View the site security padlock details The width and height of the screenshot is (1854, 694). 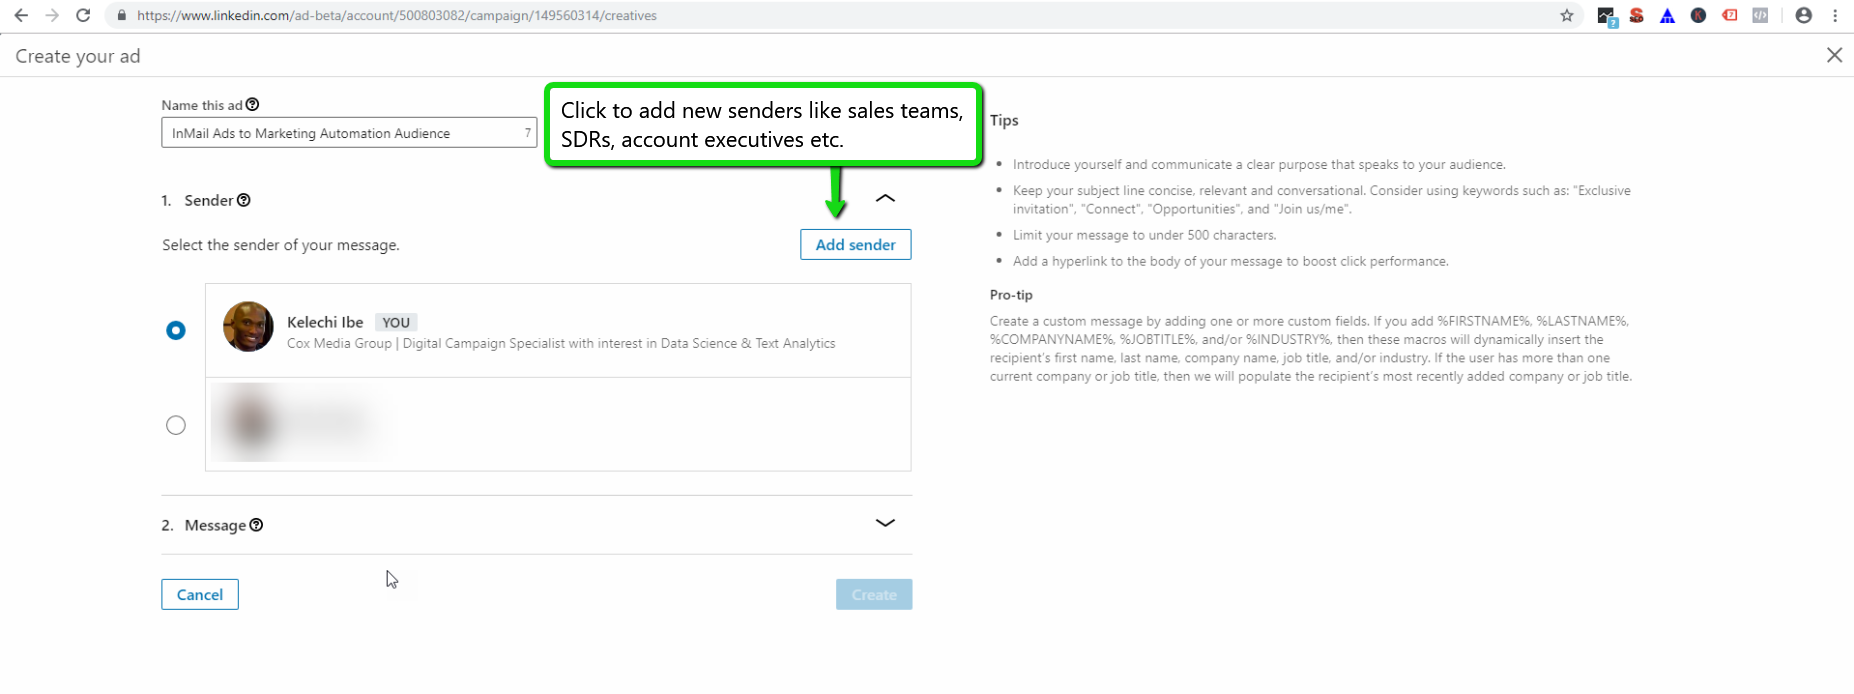coord(120,15)
